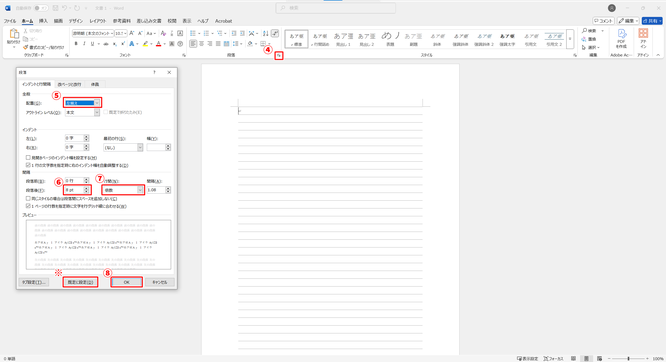This screenshot has height=362, width=666.
Task: Click the Superscript icon
Action: point(123,44)
